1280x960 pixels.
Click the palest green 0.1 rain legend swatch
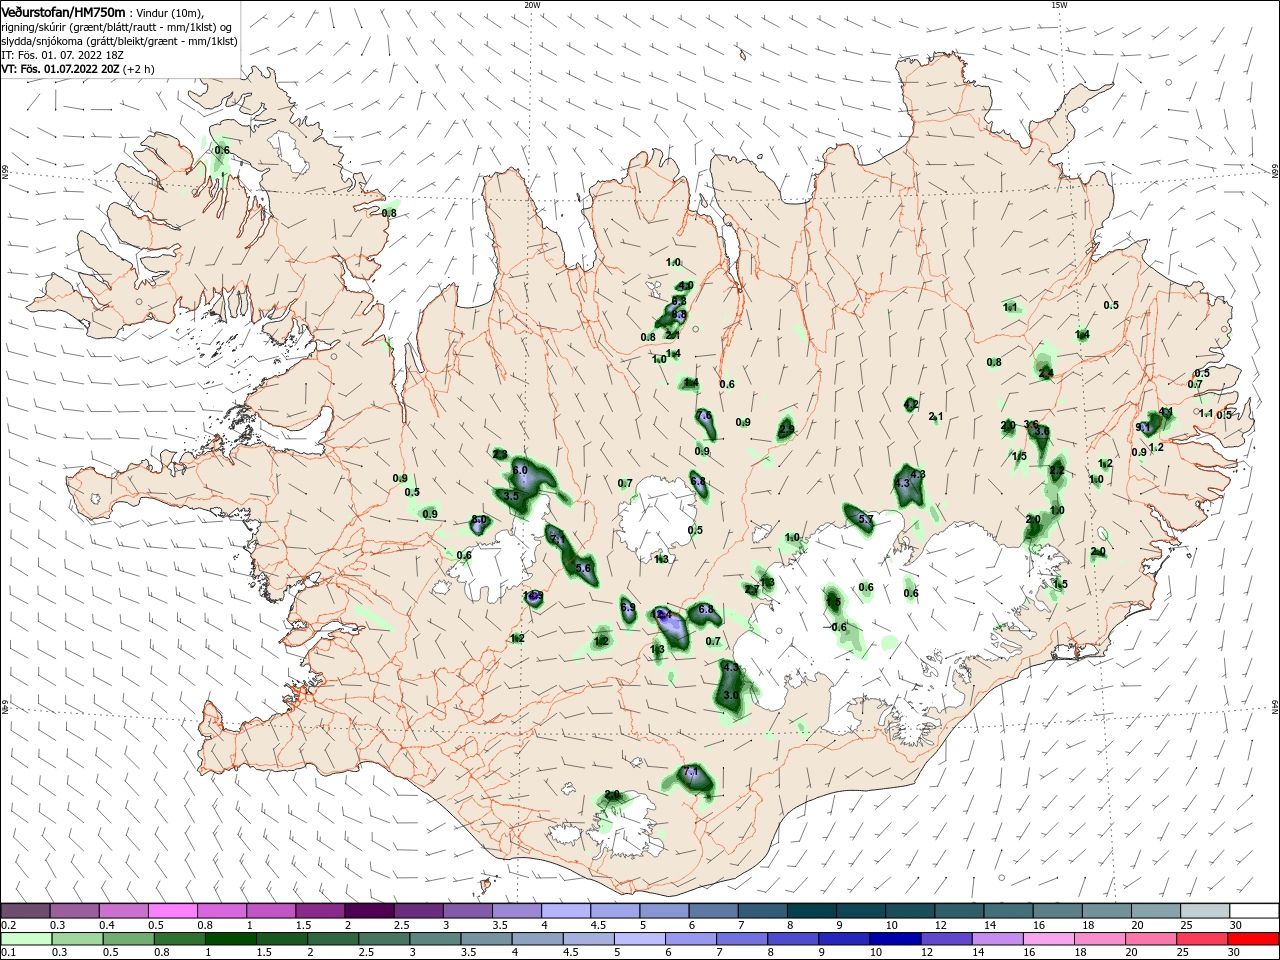(x=25, y=939)
